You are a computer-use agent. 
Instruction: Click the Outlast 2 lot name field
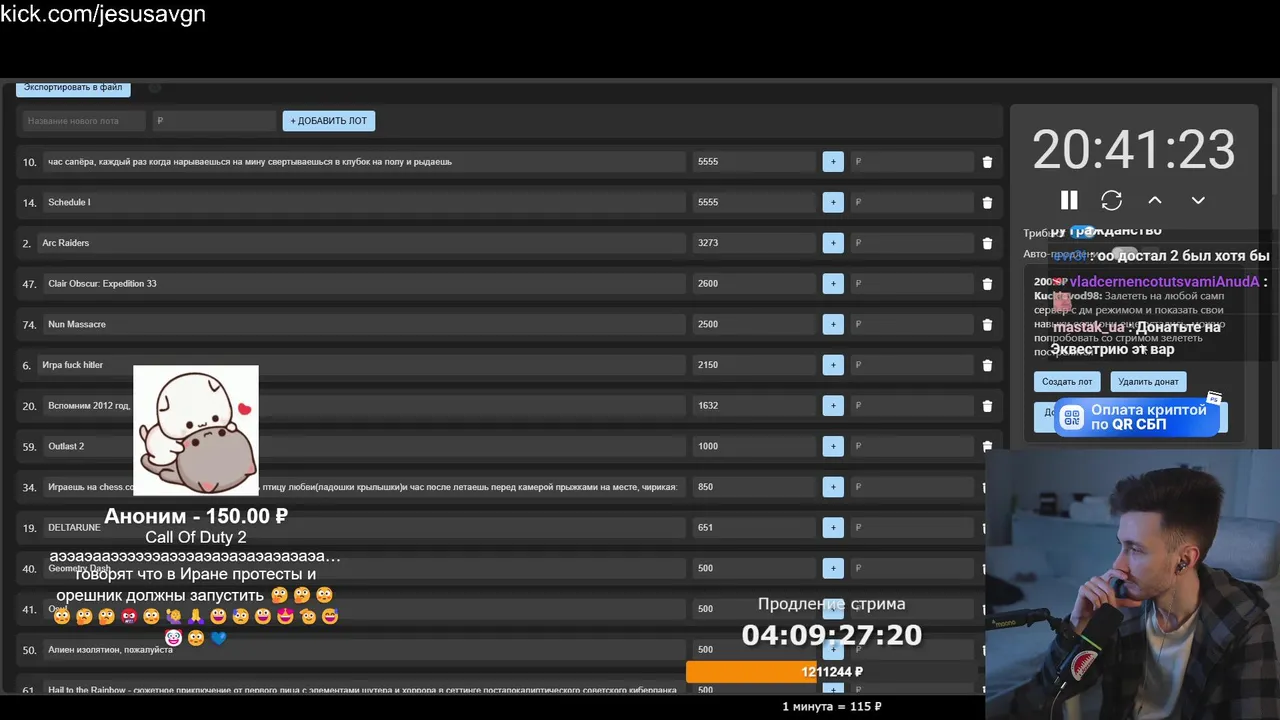pyautogui.click(x=364, y=446)
